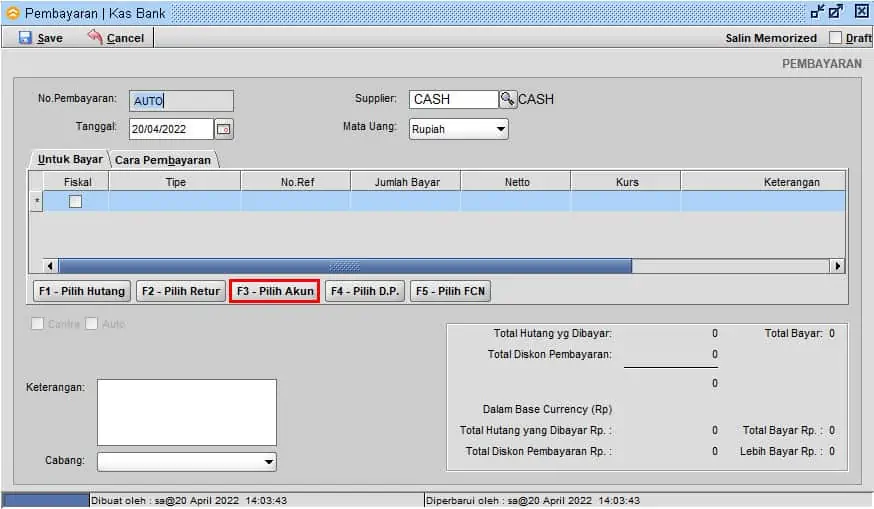Image resolution: width=874 pixels, height=509 pixels.
Task: Toggle the Auto checkbox
Action: coord(91,324)
